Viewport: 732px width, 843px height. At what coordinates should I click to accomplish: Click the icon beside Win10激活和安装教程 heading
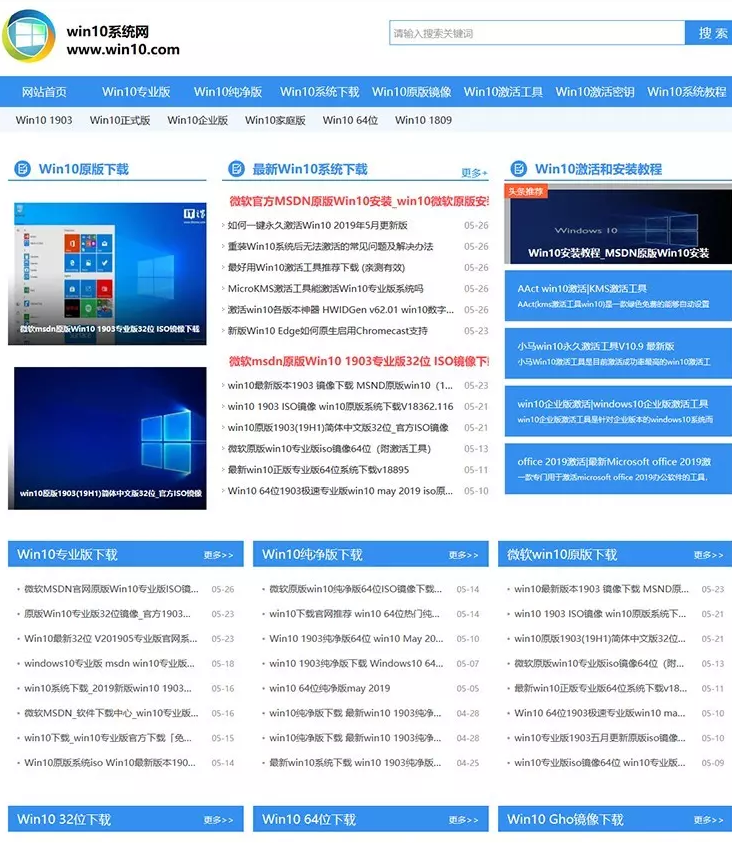point(518,169)
